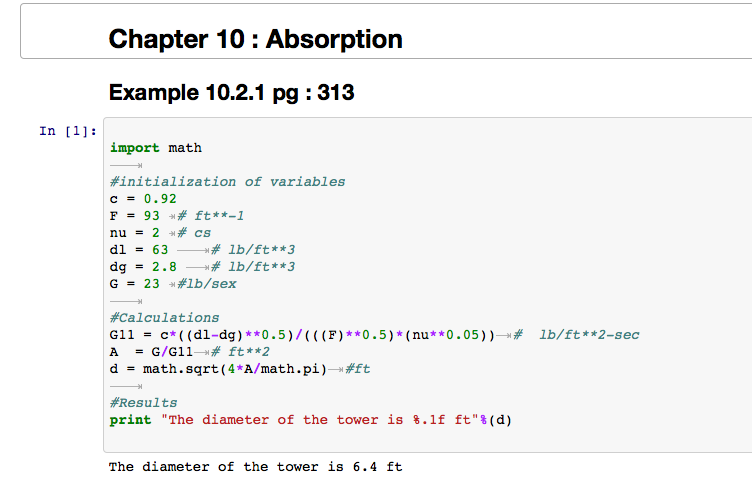Screen dimensions: 752x489
Task: Click the #lb/sex comment
Action: click(207, 284)
